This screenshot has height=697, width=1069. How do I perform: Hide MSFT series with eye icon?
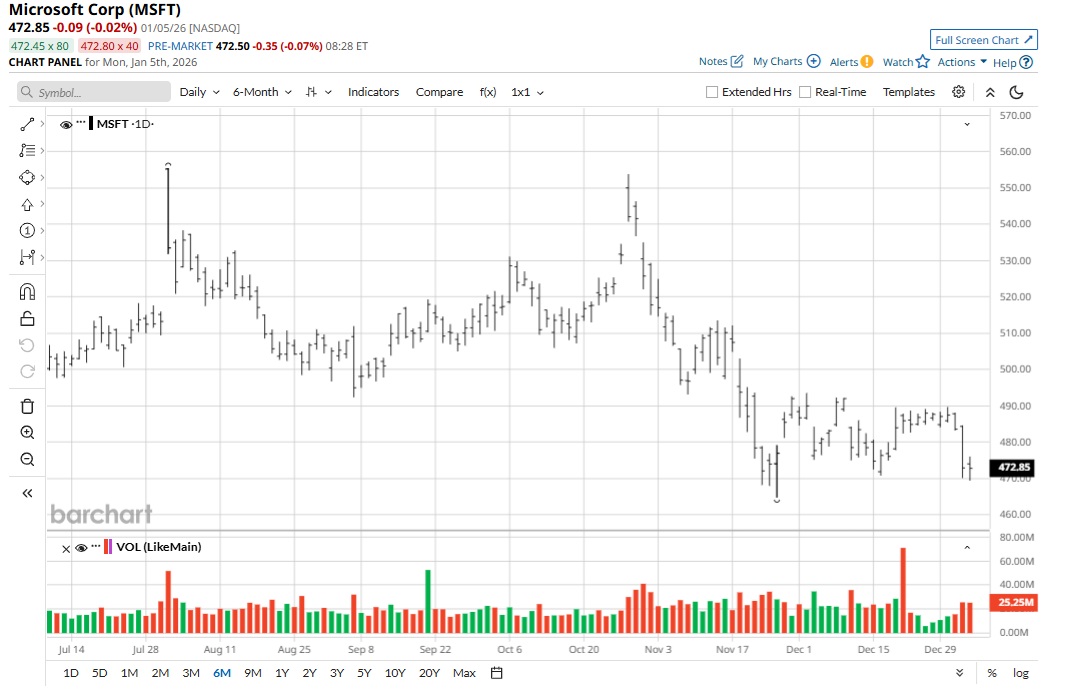coord(66,125)
